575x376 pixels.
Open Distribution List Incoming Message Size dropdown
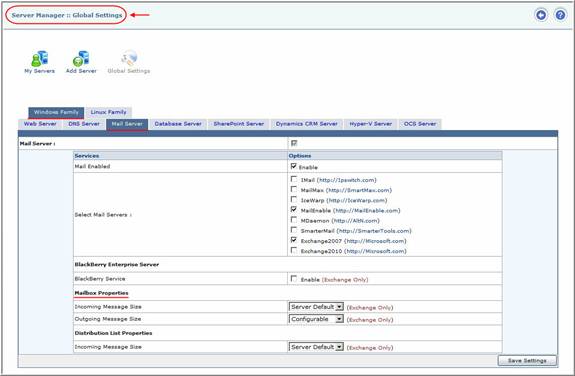(316, 347)
